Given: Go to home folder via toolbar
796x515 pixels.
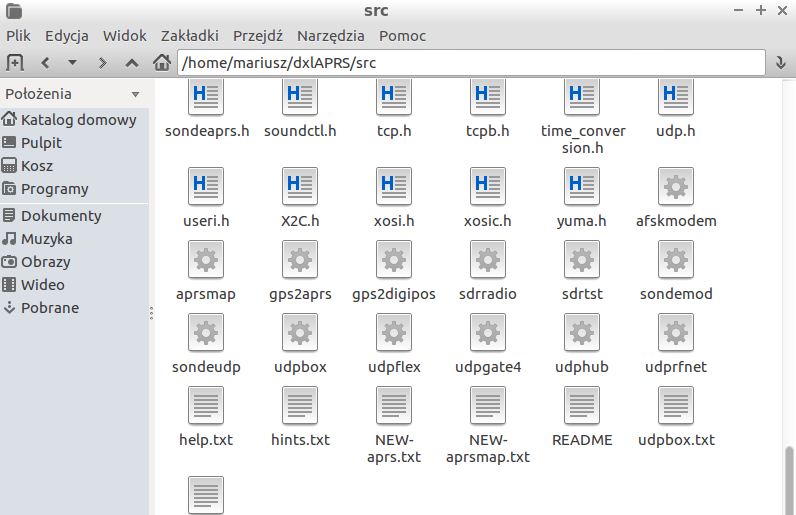Looking at the screenshot, I should 162,62.
